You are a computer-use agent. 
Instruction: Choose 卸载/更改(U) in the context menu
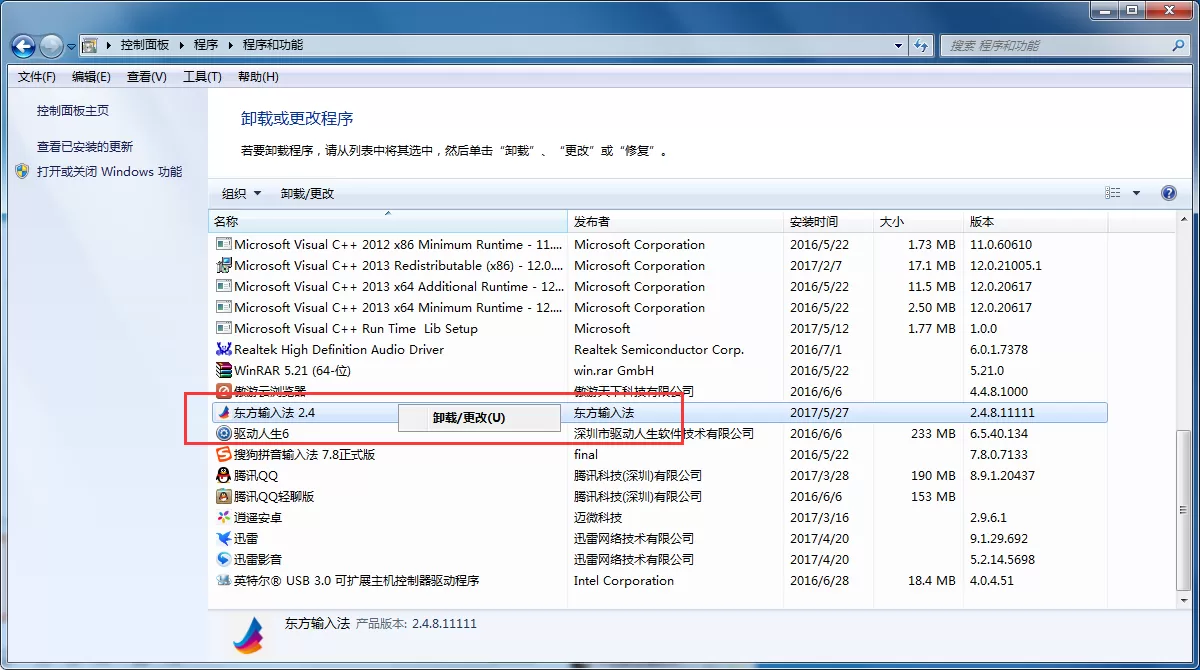pos(479,418)
